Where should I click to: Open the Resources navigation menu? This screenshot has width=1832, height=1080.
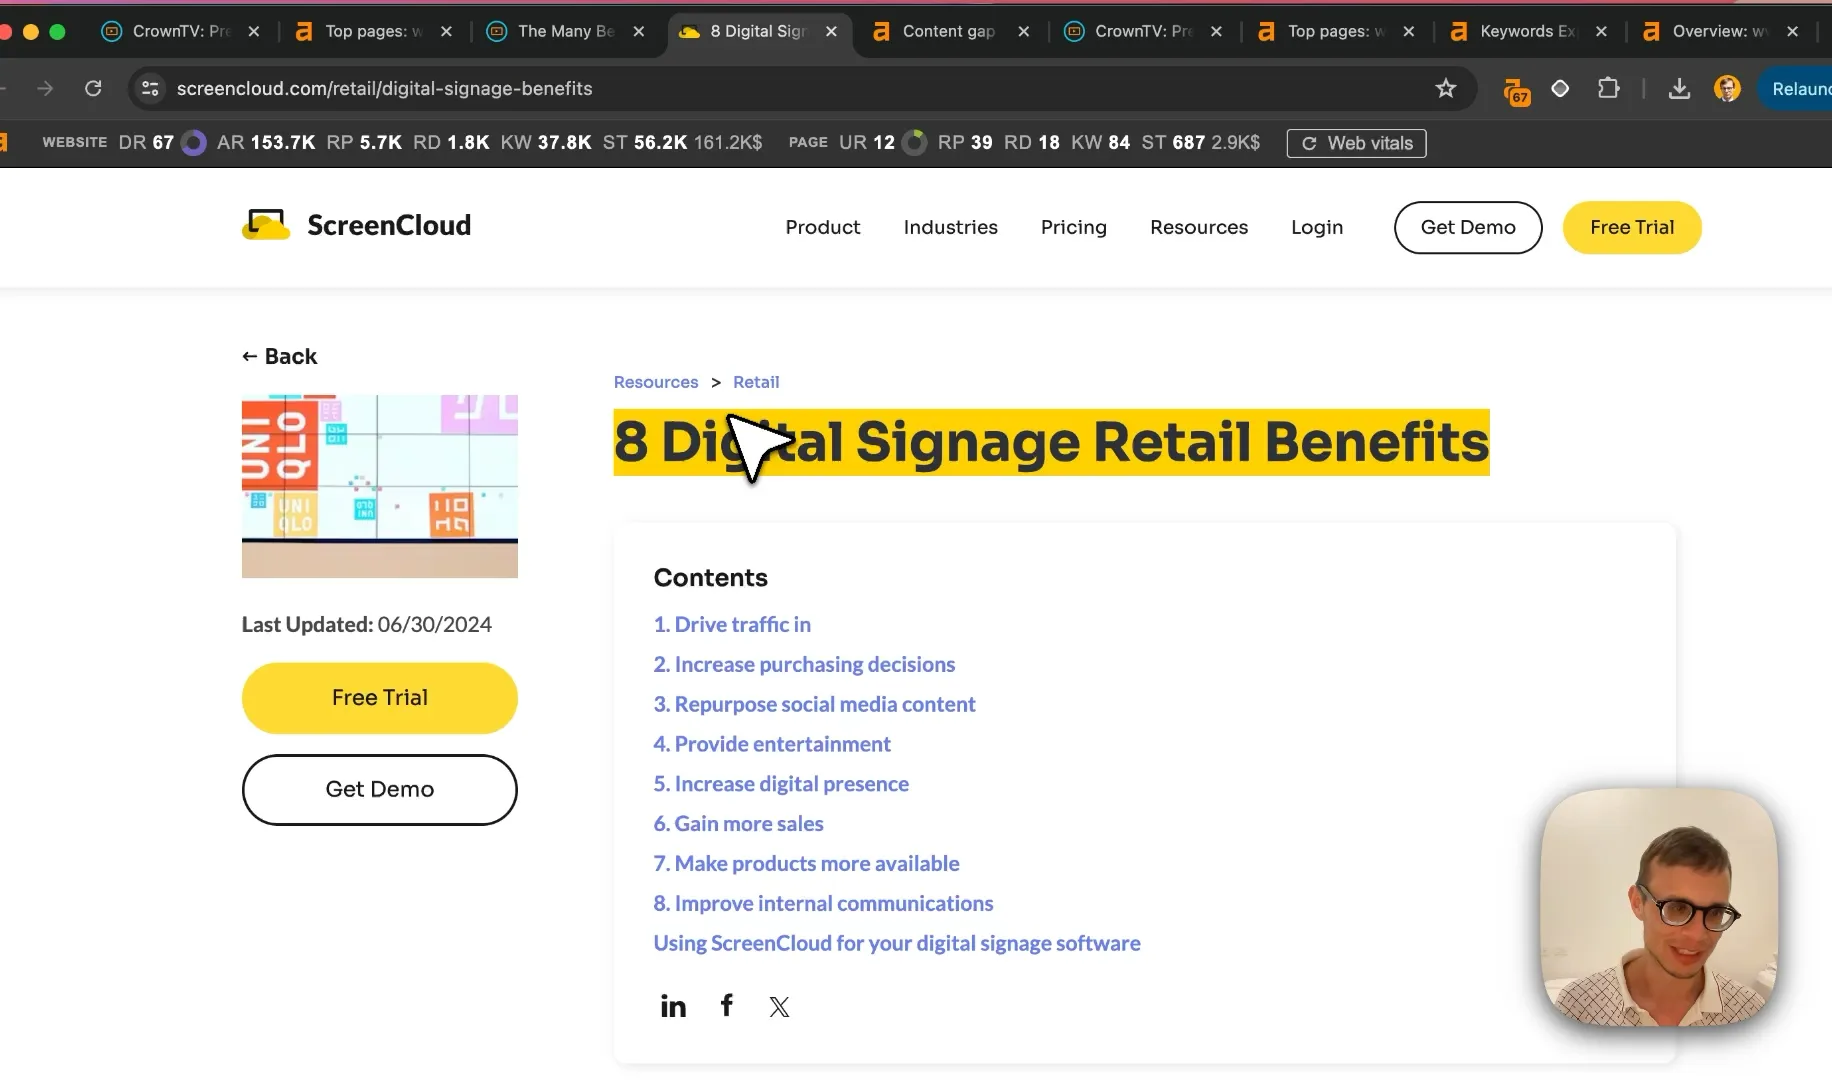[1198, 227]
